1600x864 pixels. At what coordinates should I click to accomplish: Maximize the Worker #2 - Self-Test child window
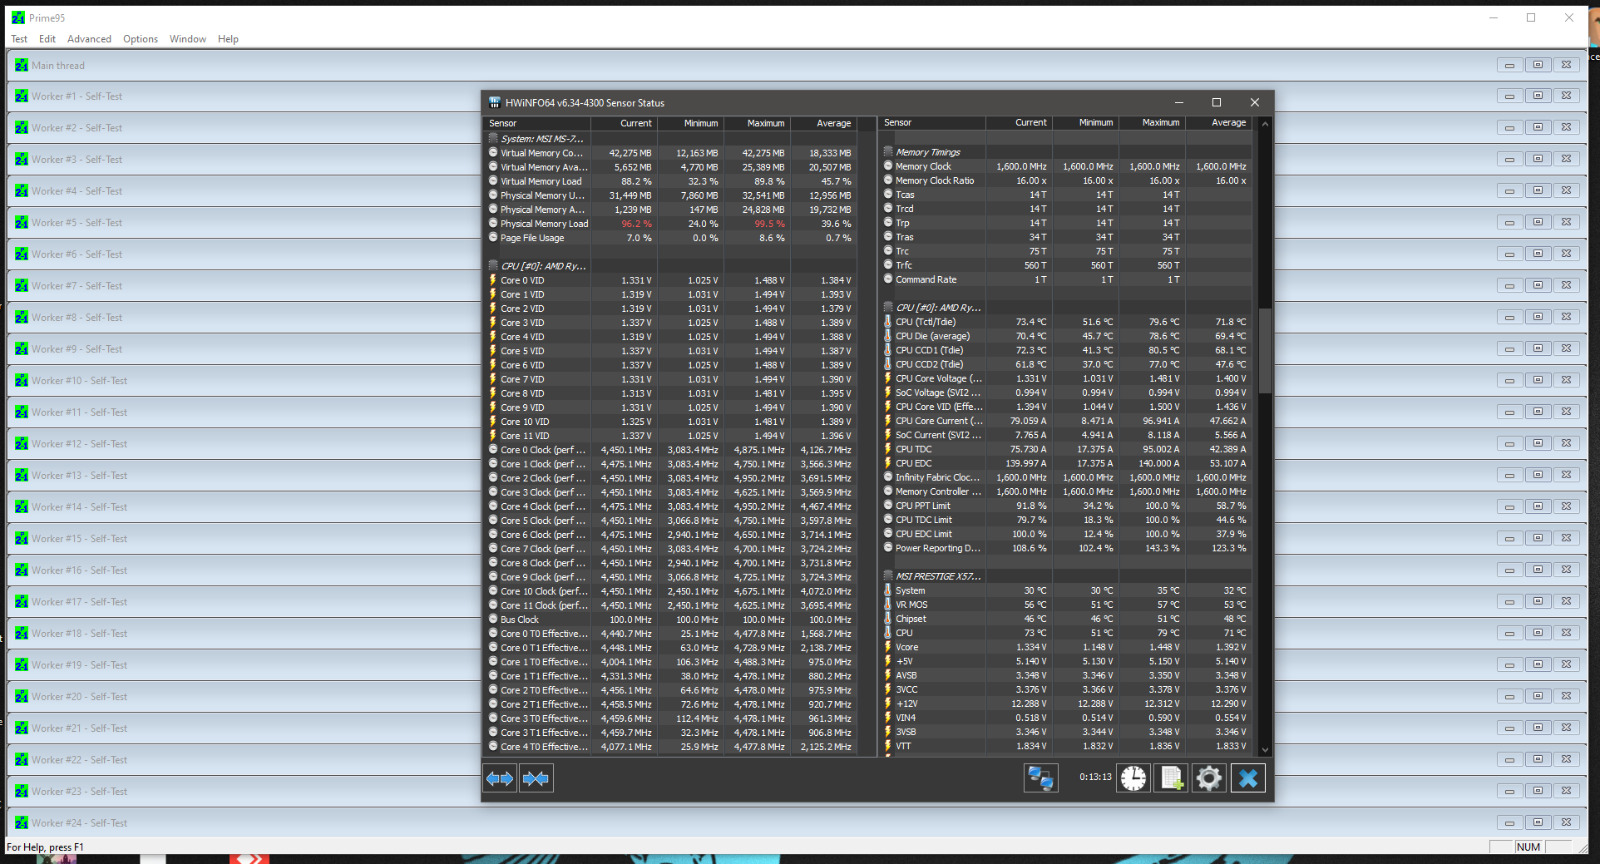(1538, 127)
